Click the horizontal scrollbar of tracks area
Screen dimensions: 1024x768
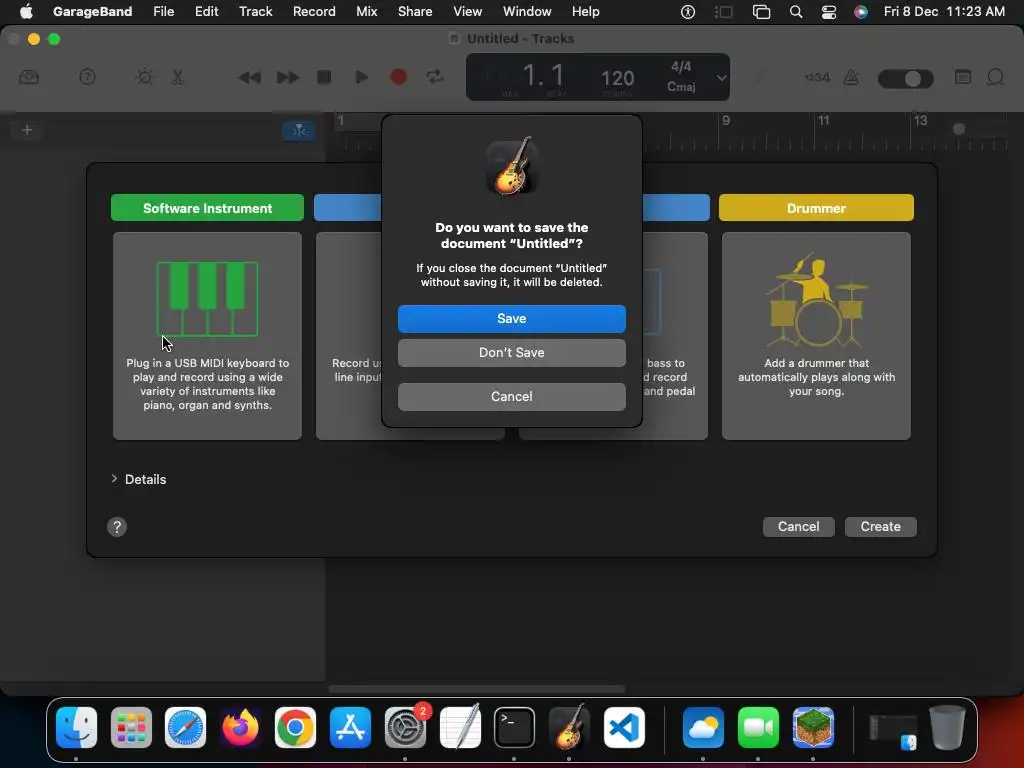coord(477,688)
